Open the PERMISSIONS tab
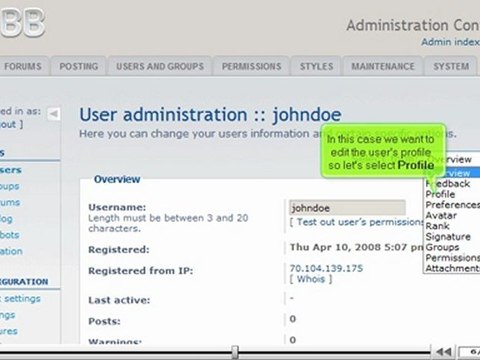The height and width of the screenshot is (360, 480). pos(252,66)
